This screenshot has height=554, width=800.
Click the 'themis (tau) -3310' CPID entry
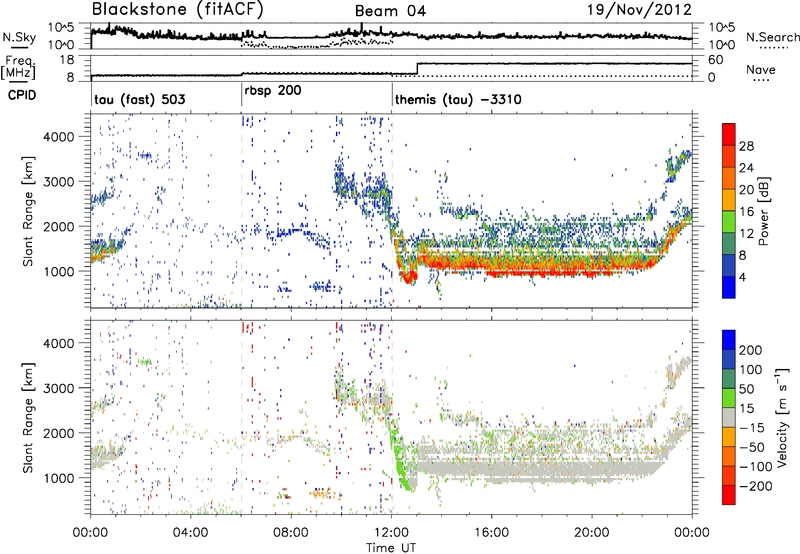tap(458, 99)
